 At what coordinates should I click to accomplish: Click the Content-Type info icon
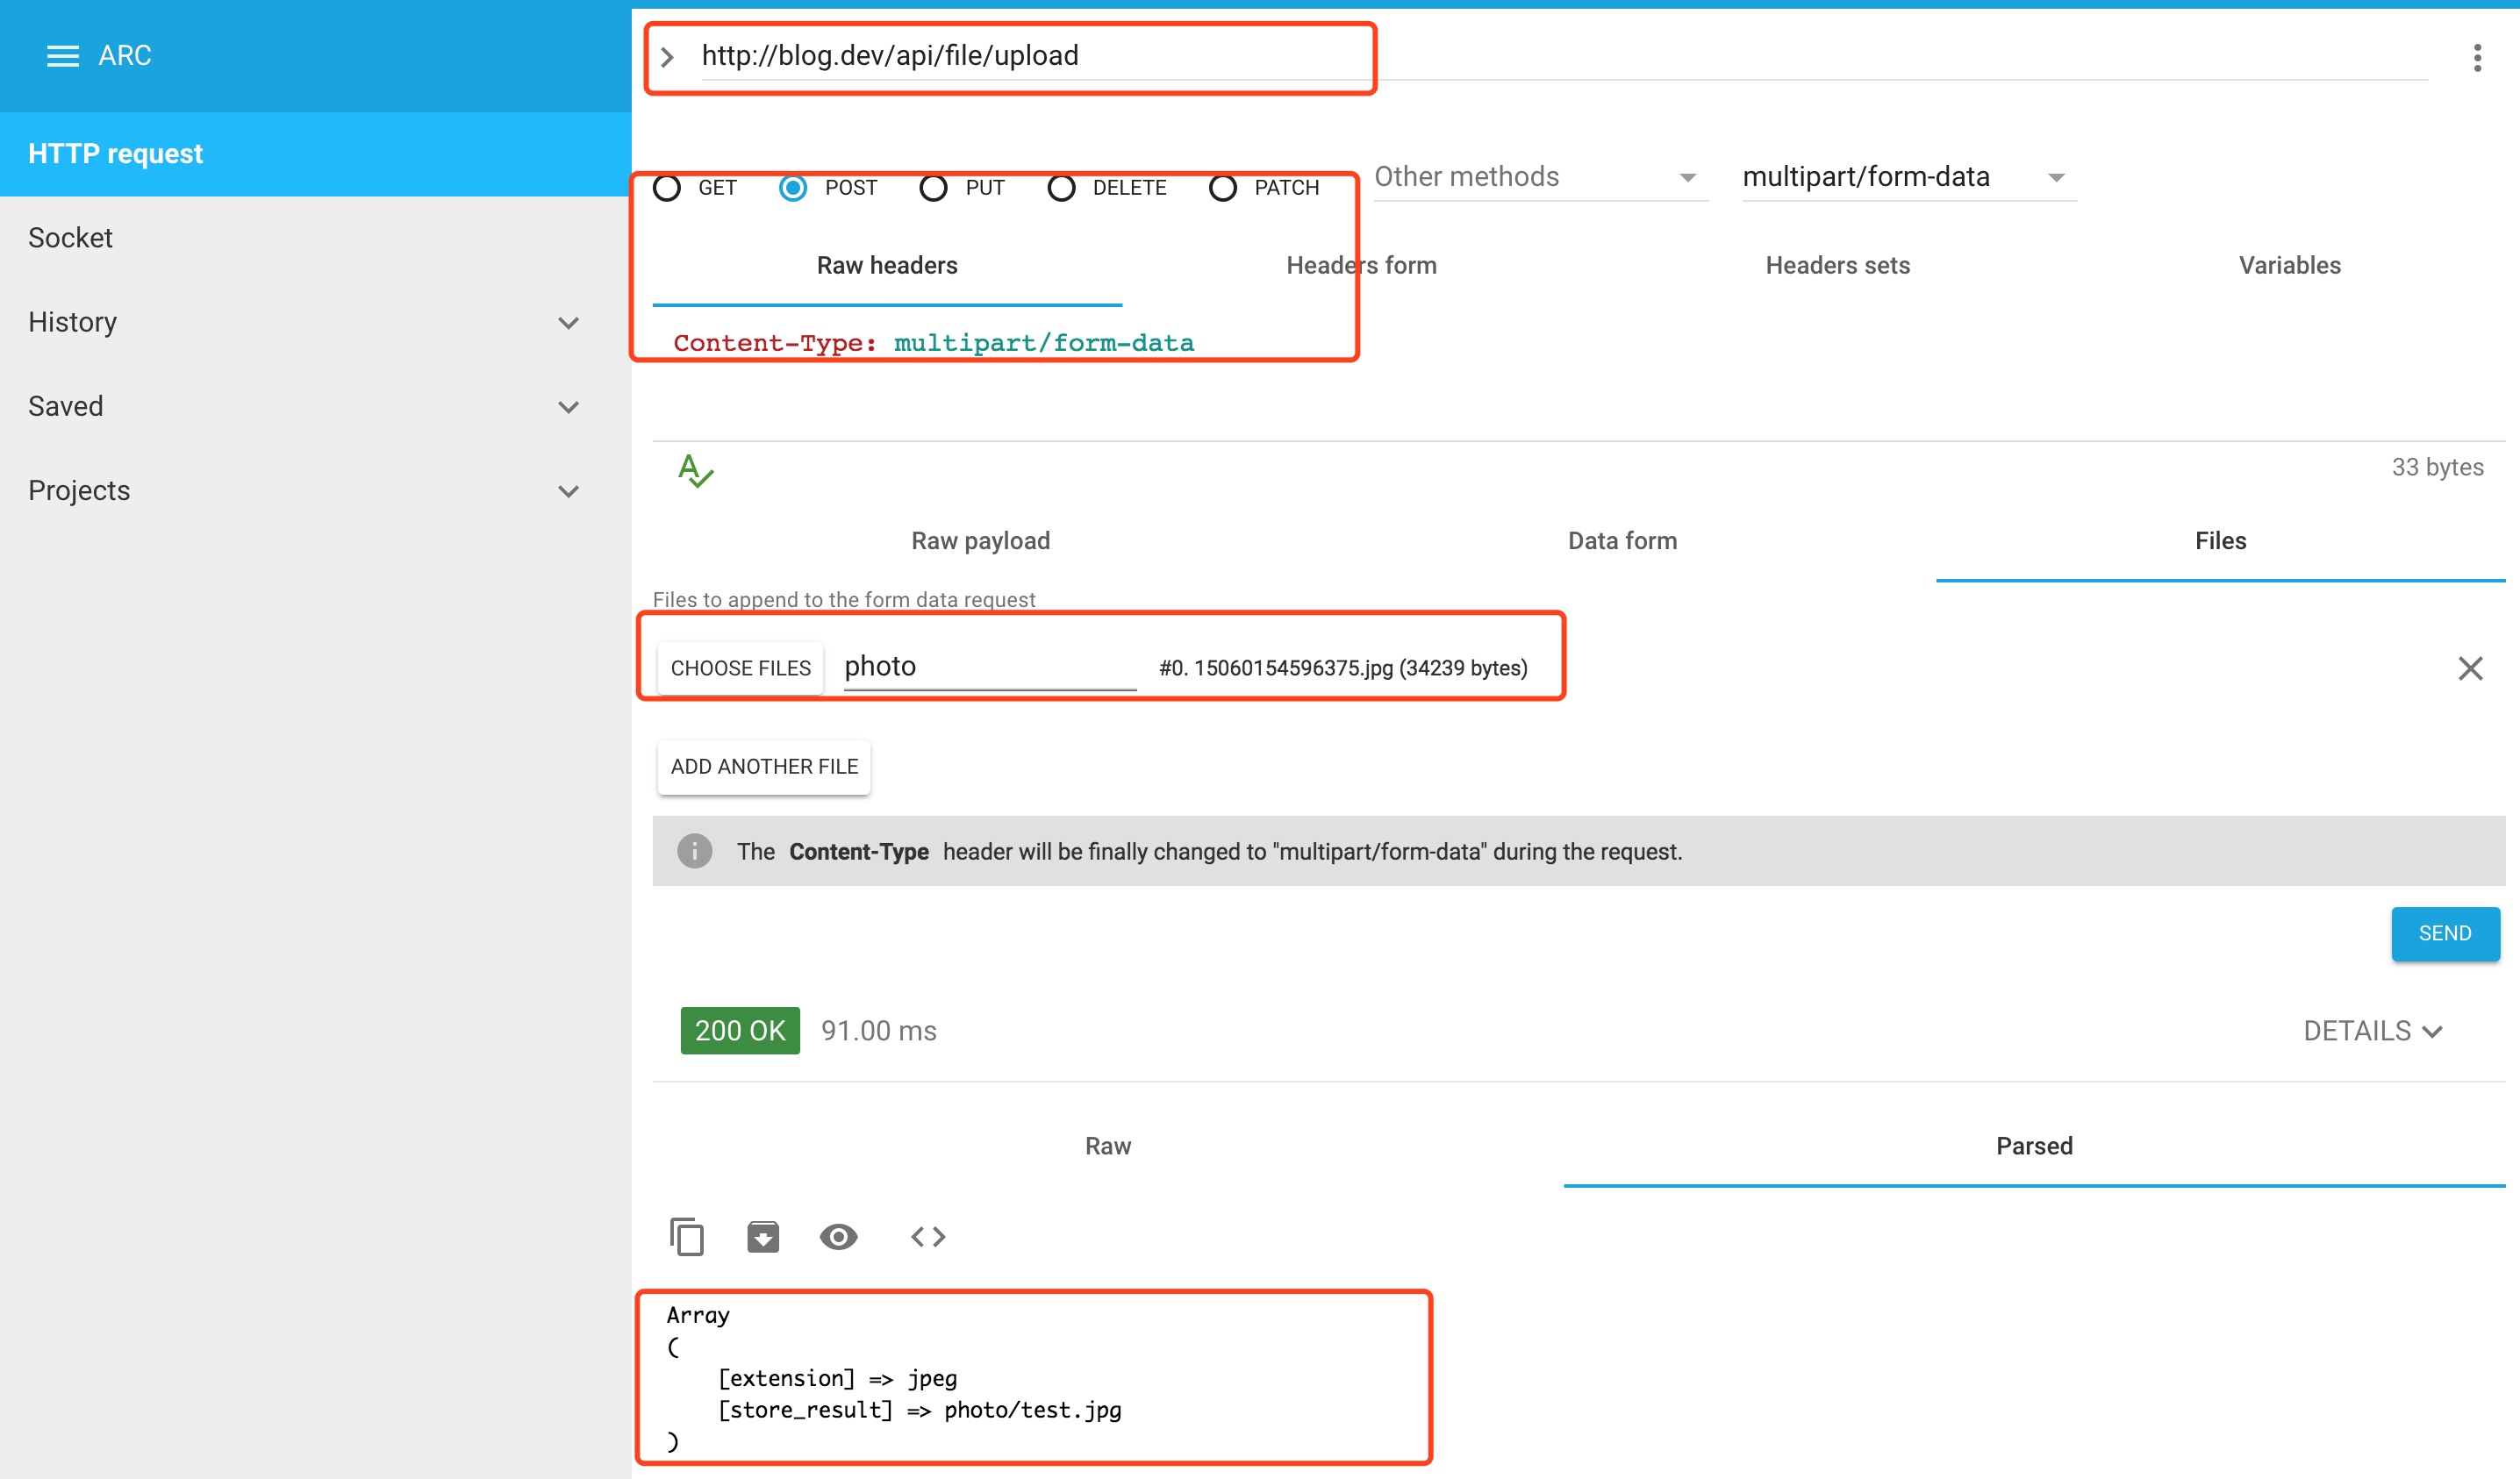(x=694, y=851)
